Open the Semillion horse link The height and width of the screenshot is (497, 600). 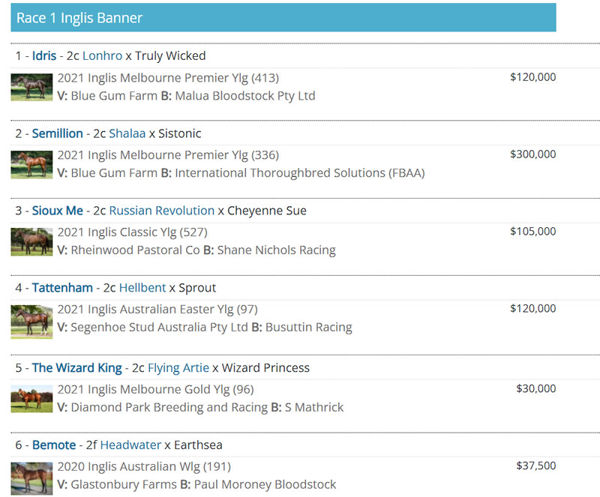point(59,133)
